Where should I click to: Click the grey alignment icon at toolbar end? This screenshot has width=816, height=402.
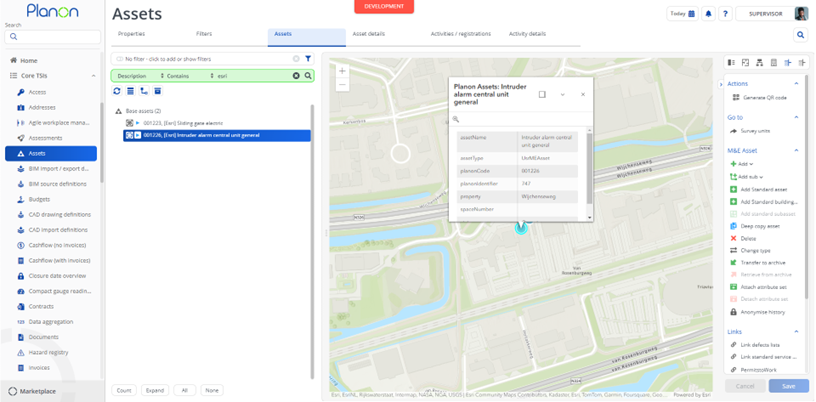click(802, 62)
